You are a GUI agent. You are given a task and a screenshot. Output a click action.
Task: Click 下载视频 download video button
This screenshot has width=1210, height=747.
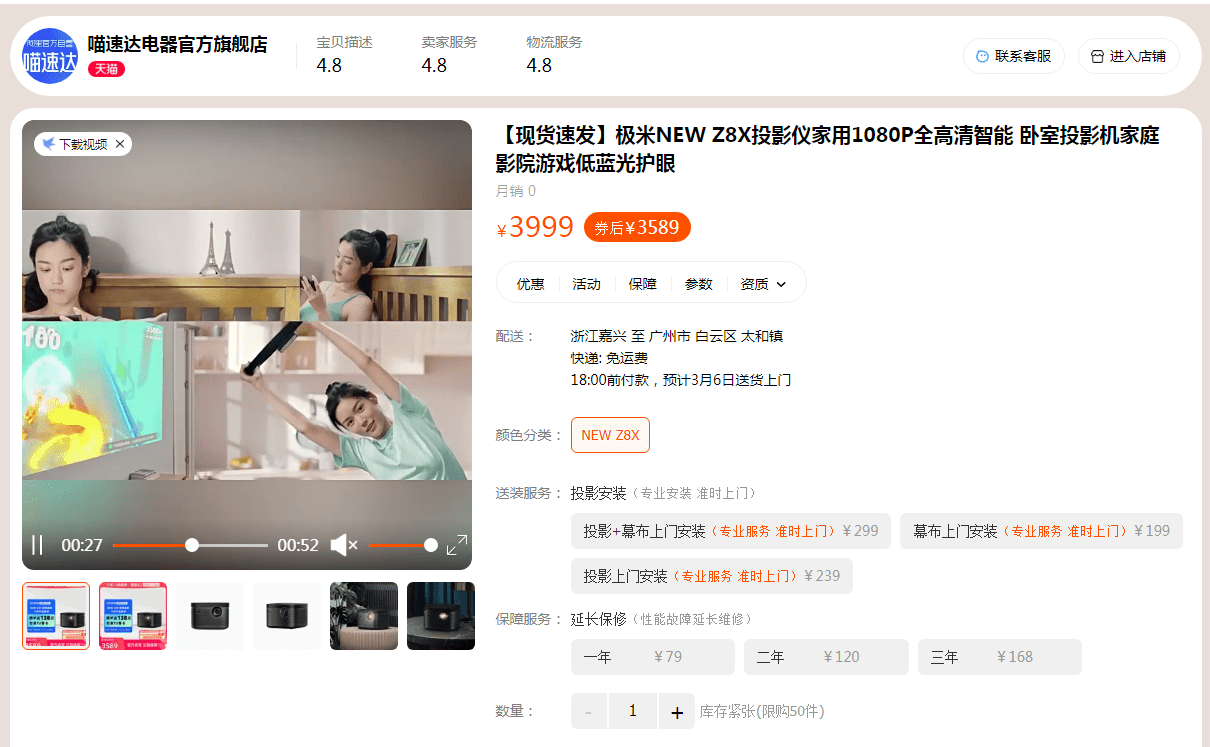(x=75, y=144)
